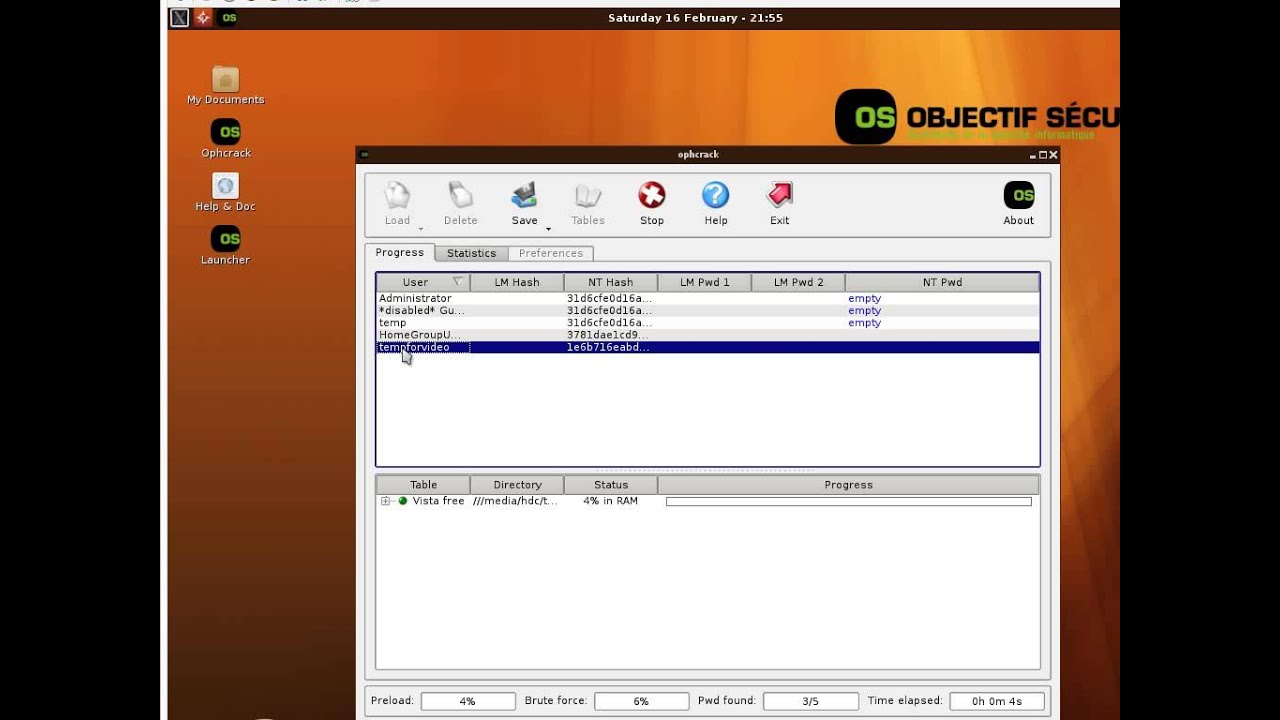Click the green status dot of Vista free

(403, 501)
